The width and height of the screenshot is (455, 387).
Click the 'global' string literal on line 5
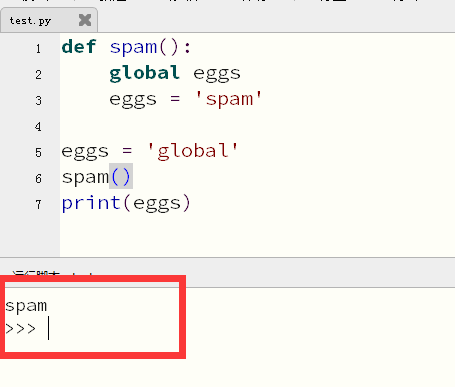(x=193, y=151)
